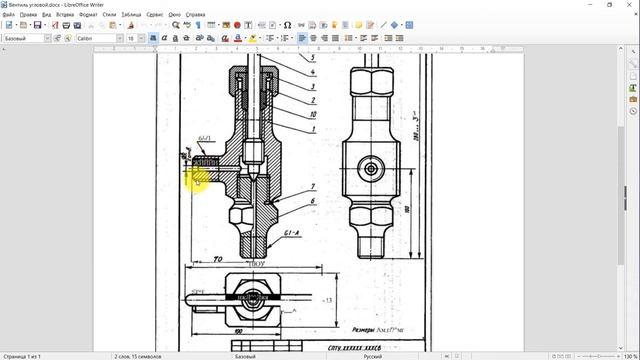Click font size field showing 18
Viewport: 640px width, 360px height.
click(132, 38)
